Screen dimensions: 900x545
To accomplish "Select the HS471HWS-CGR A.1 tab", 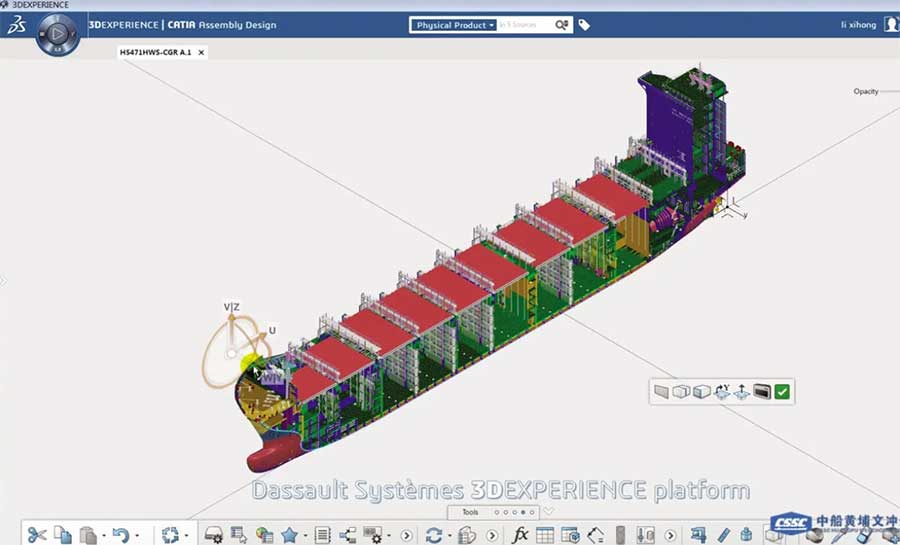I will [154, 52].
